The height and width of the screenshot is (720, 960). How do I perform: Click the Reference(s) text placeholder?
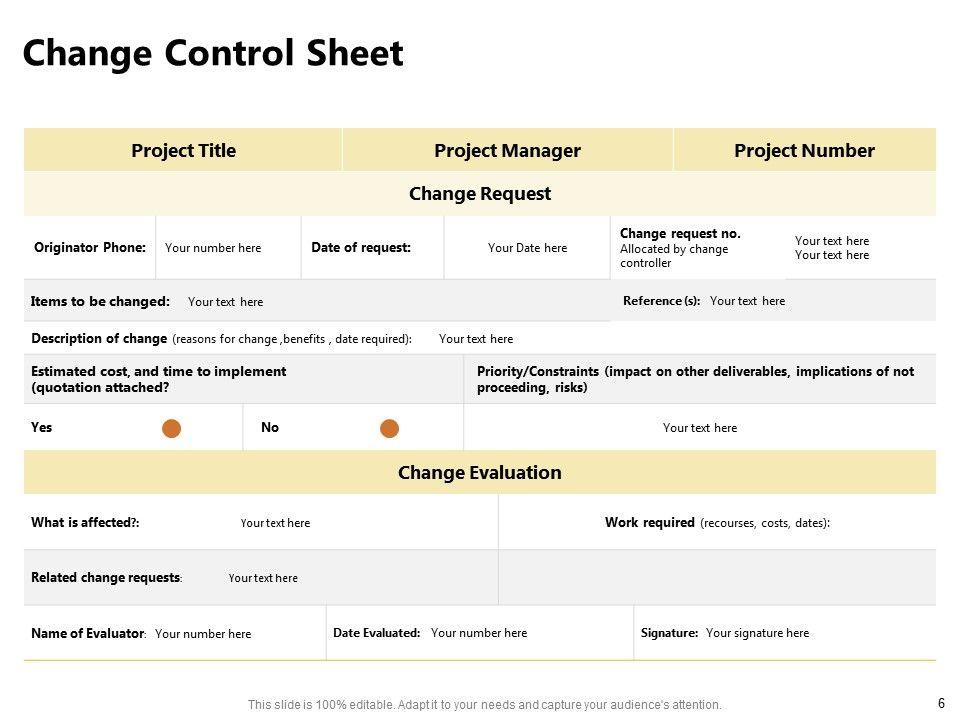click(x=747, y=301)
